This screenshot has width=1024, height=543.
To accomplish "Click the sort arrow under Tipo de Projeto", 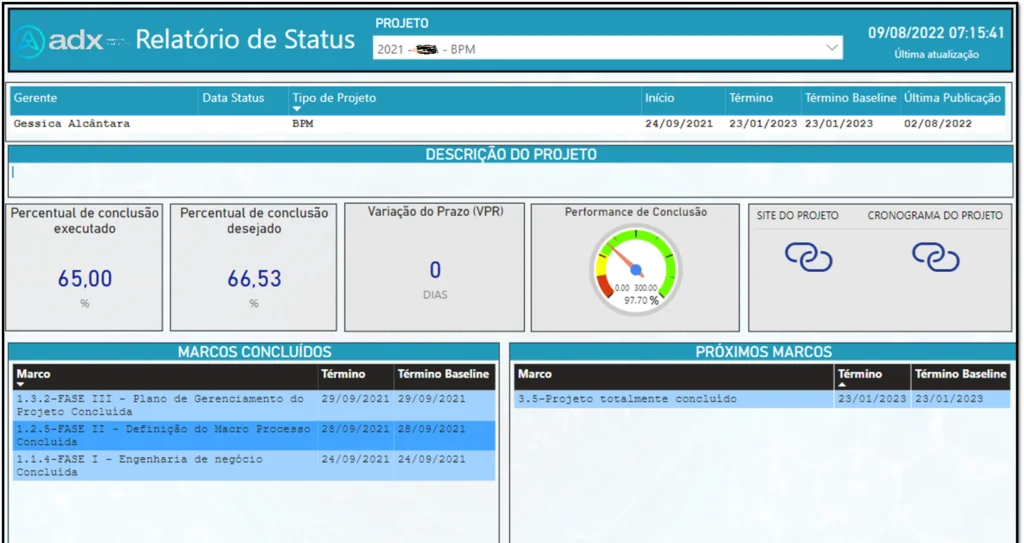I will click(x=297, y=109).
